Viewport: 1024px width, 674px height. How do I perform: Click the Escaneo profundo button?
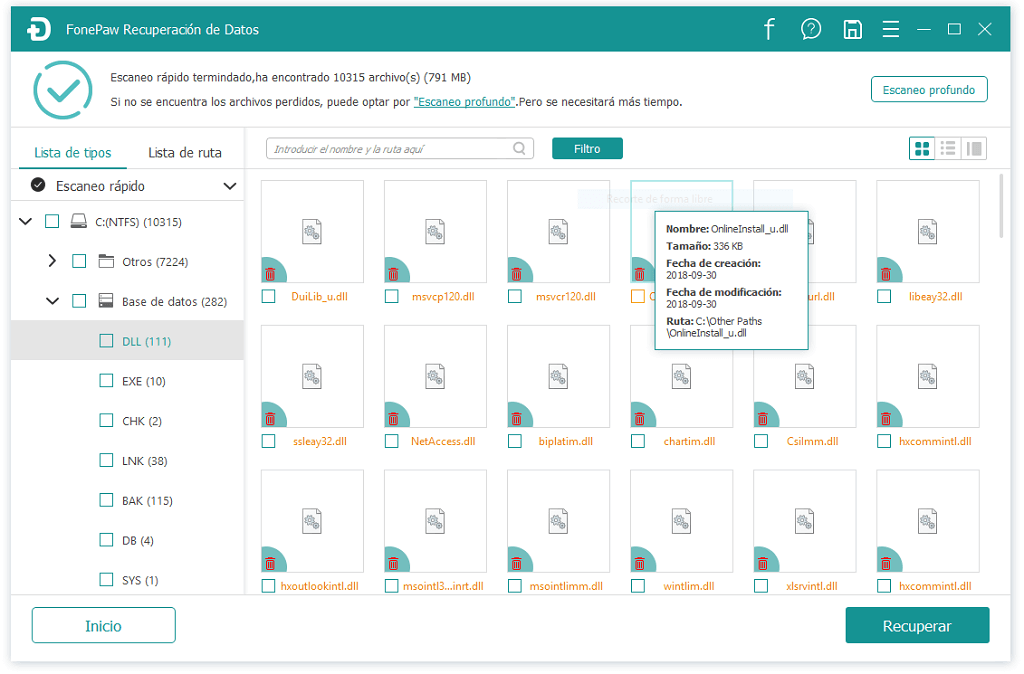point(929,89)
